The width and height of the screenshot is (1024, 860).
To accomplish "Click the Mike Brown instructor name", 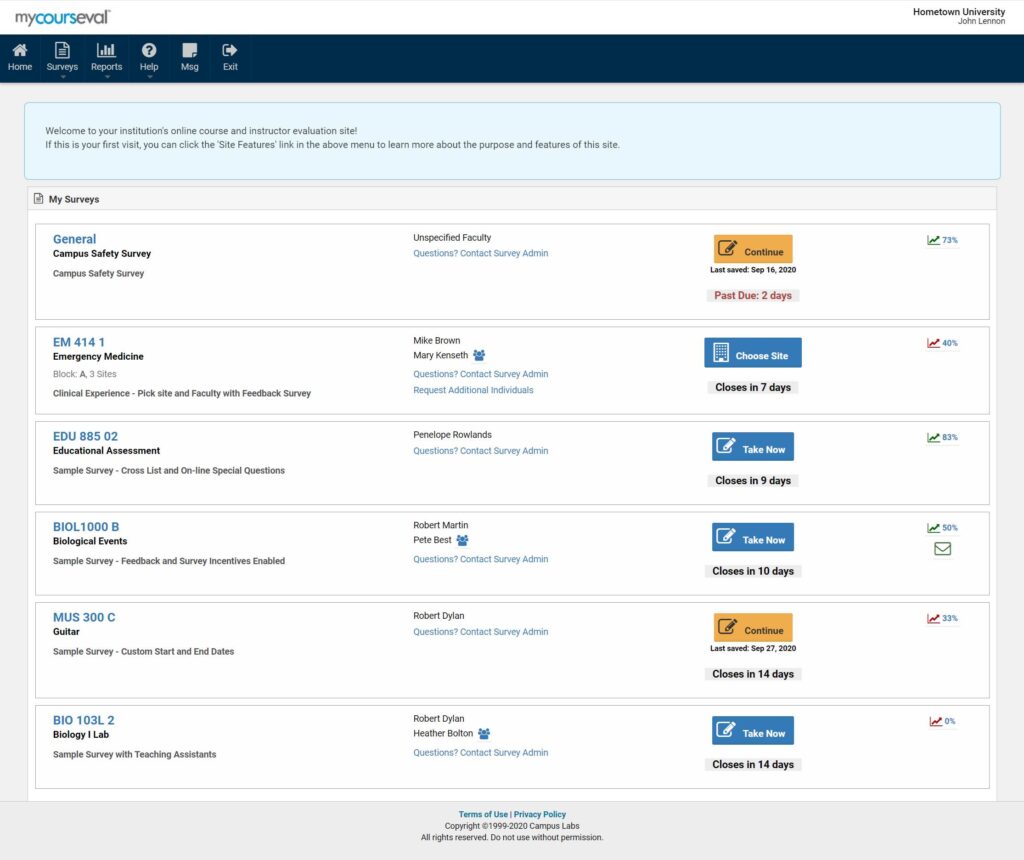I will [436, 341].
